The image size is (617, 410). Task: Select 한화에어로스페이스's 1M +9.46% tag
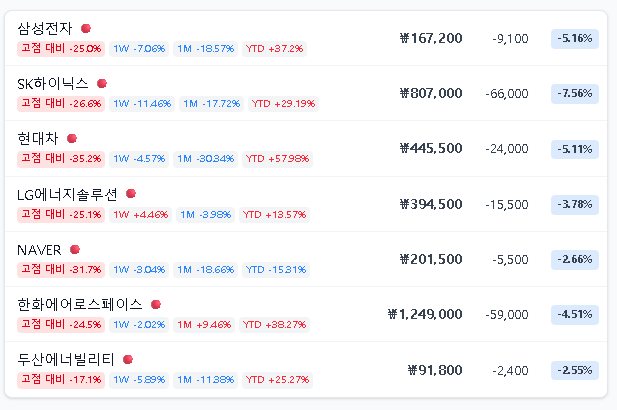tap(205, 324)
